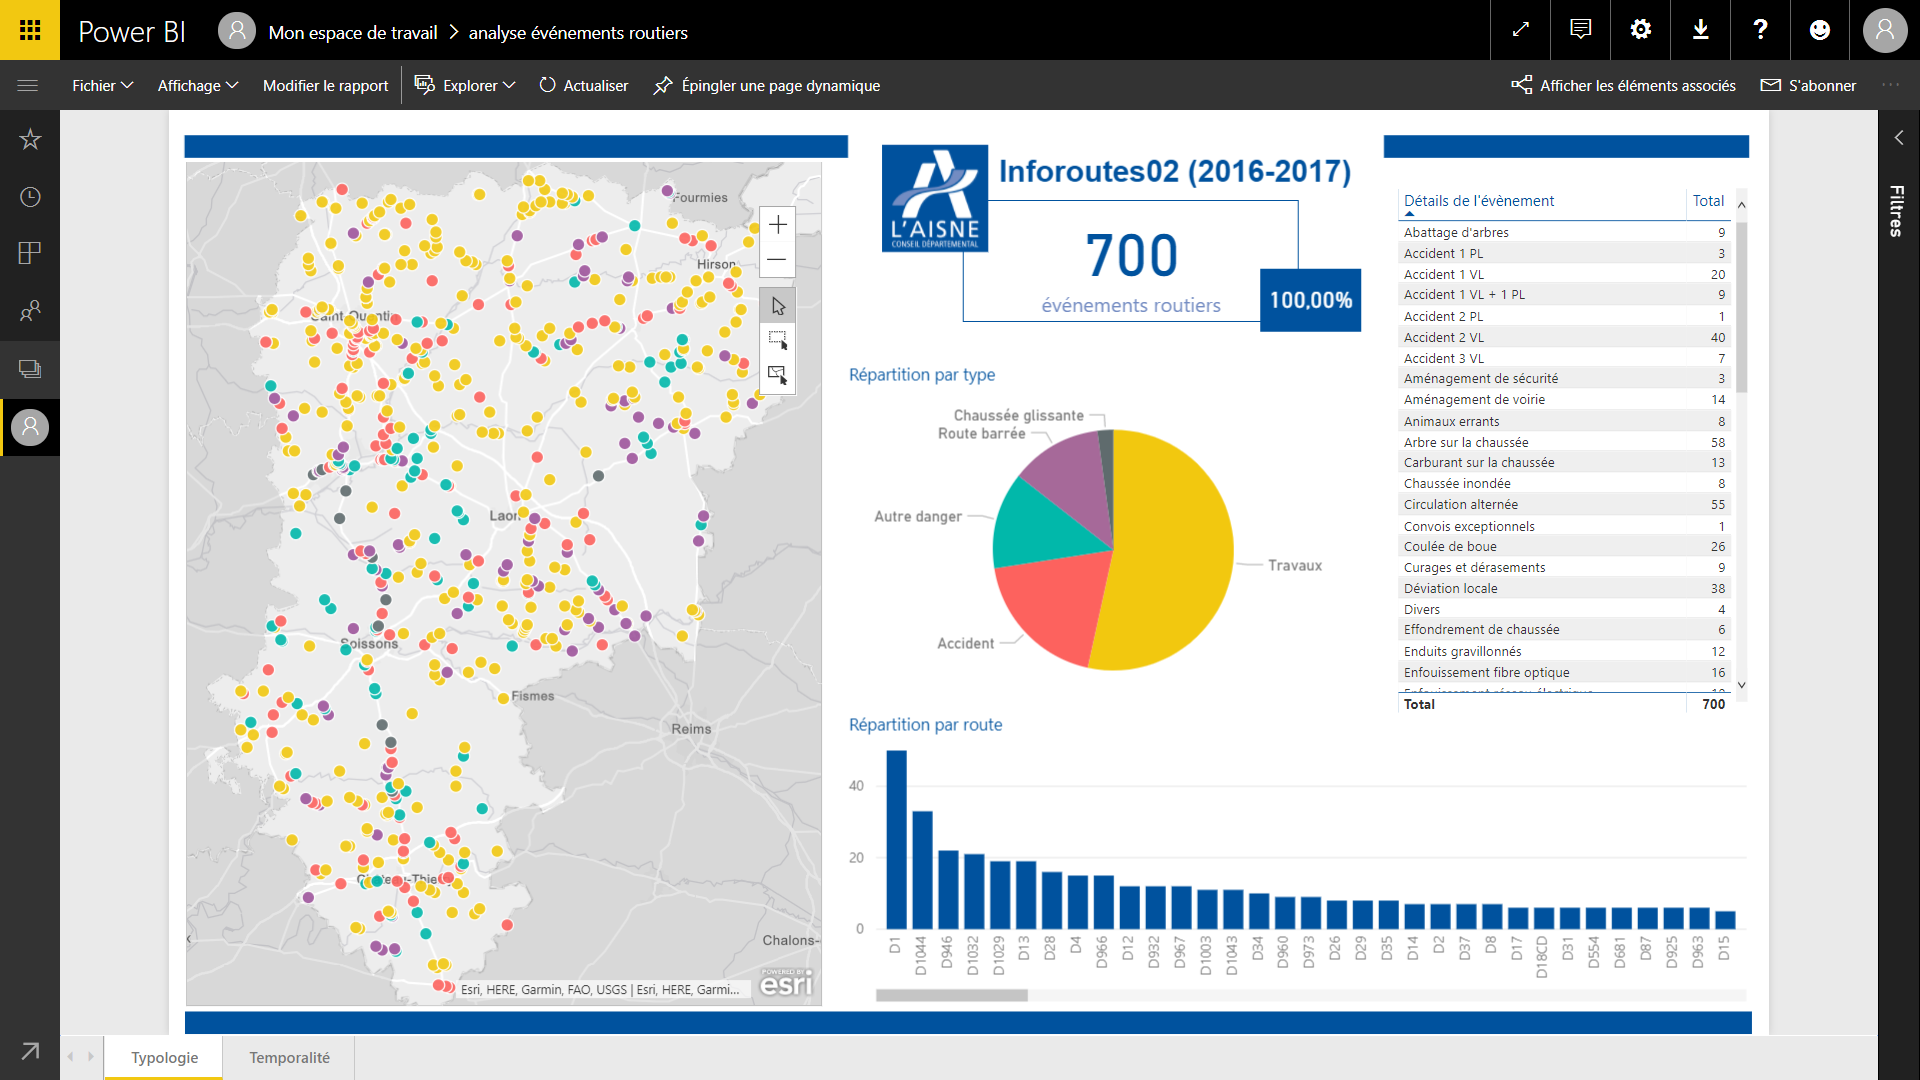Zoom out on the map
Viewport: 1920px width, 1080px height.
click(x=778, y=260)
